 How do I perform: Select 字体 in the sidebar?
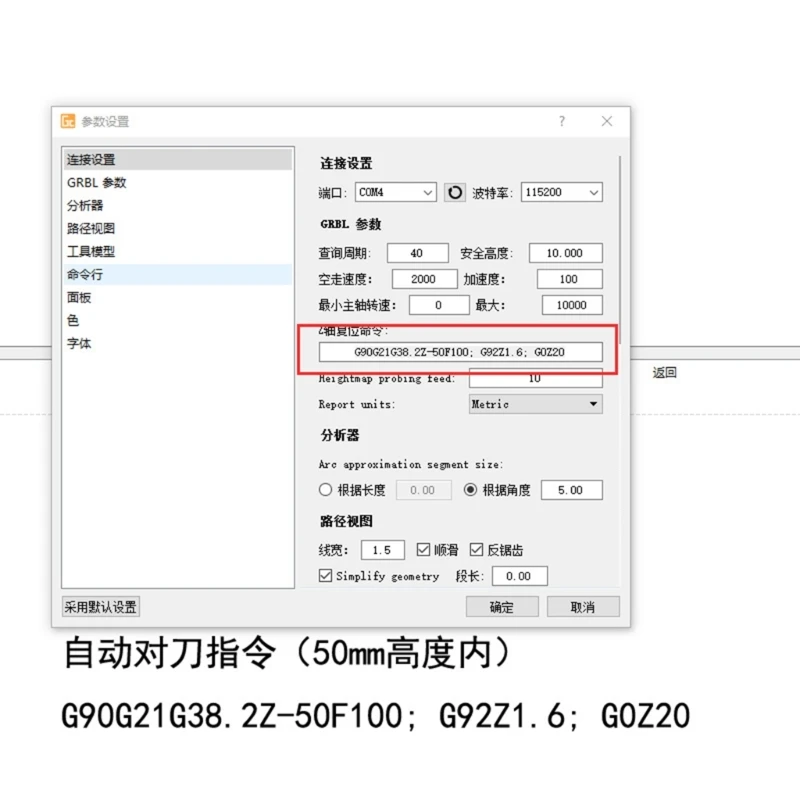point(178,343)
